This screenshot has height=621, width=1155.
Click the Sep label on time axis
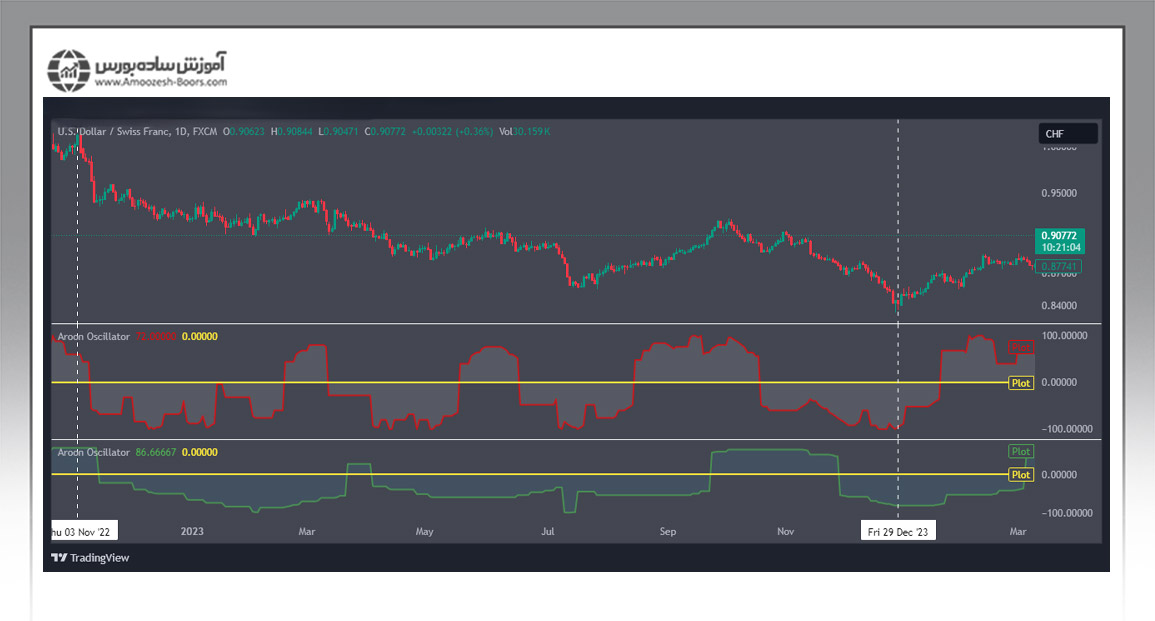coord(666,532)
